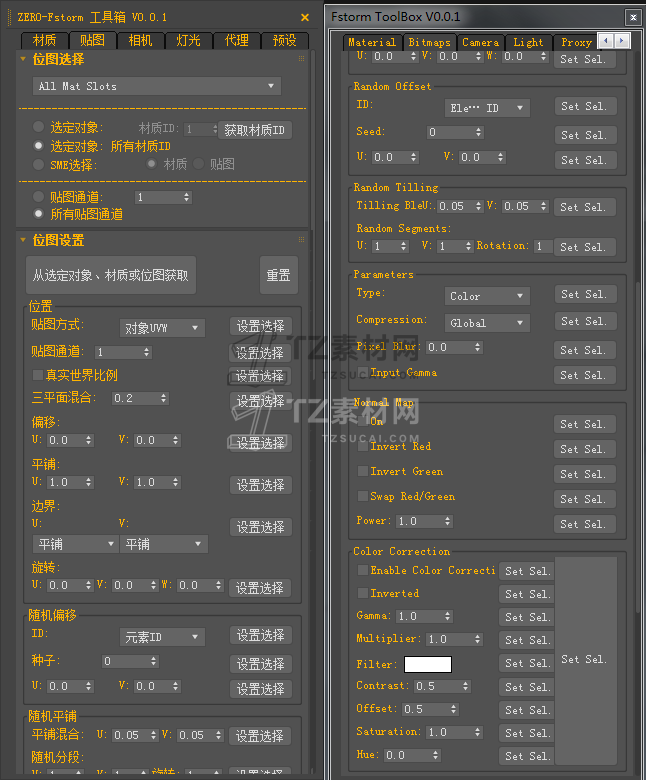Enable the Normal Map On checkbox
This screenshot has width=646, height=780.
point(363,421)
